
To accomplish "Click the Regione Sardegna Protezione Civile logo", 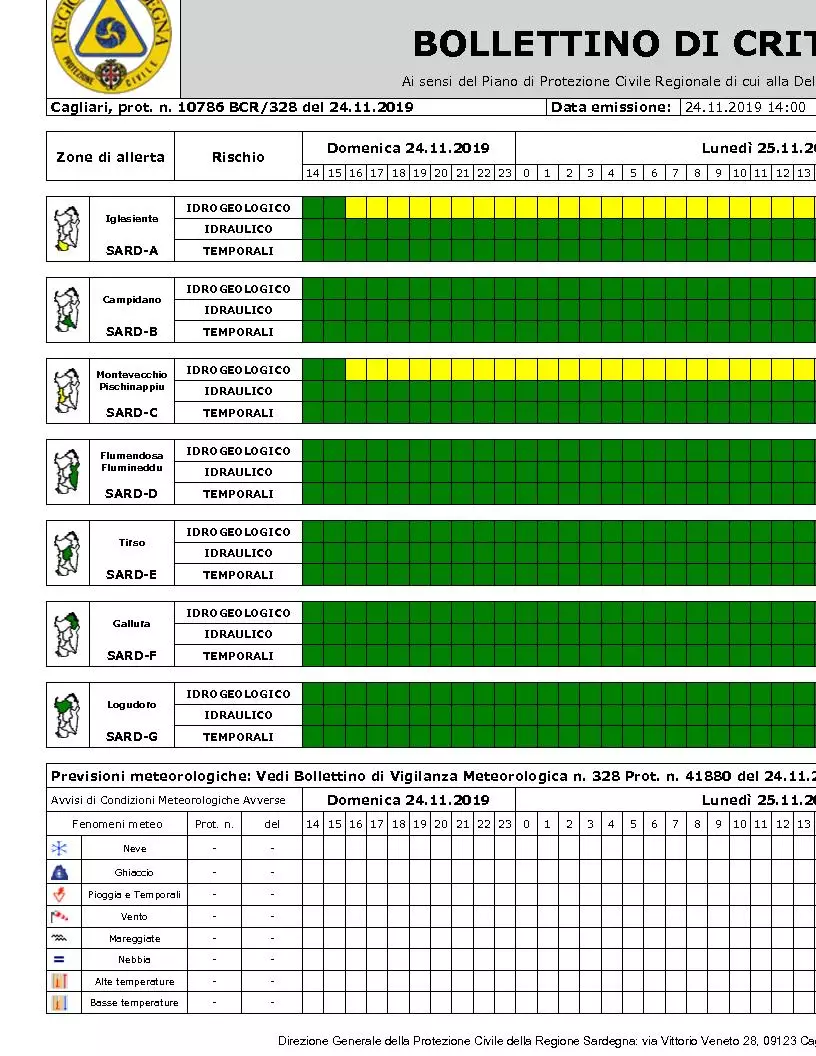I will click(x=112, y=45).
